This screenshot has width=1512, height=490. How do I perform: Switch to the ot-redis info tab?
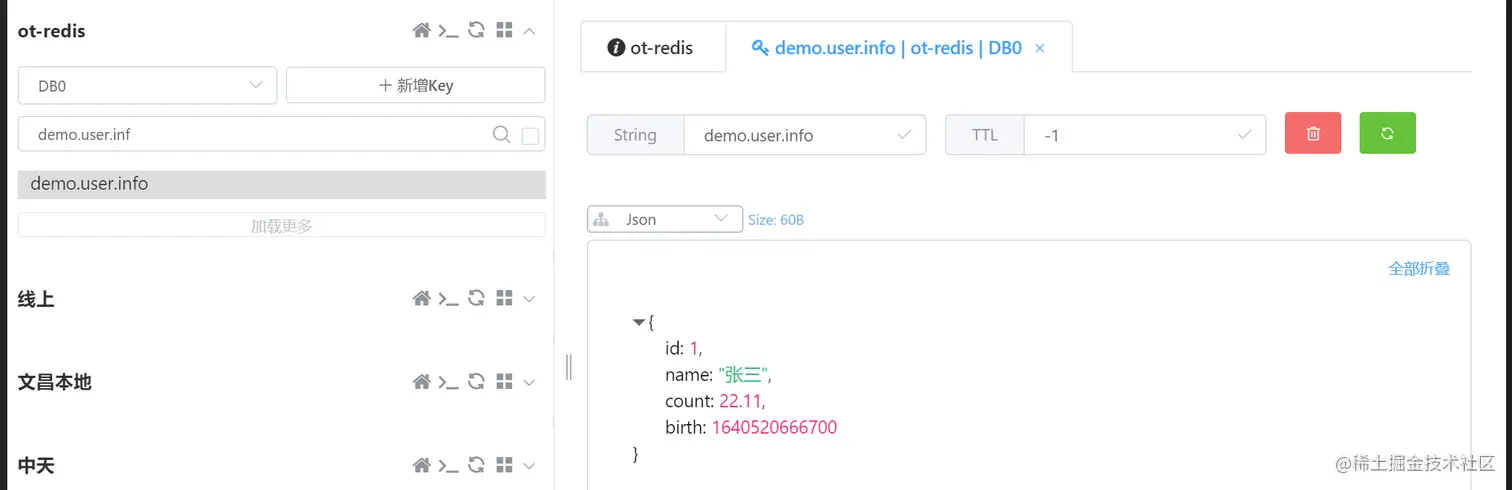(652, 48)
